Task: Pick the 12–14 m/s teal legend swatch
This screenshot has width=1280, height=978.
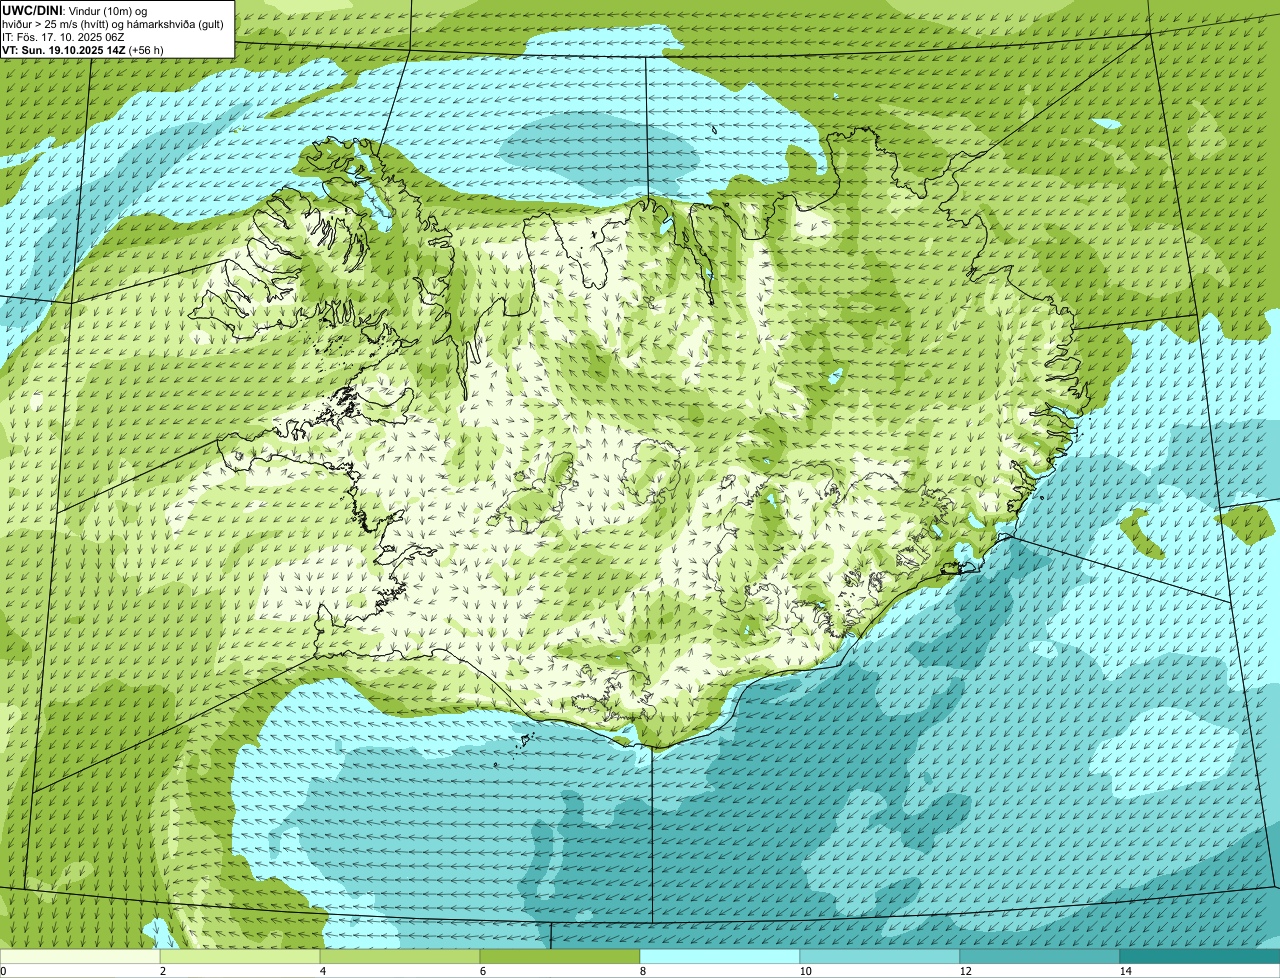Action: pos(1040,956)
